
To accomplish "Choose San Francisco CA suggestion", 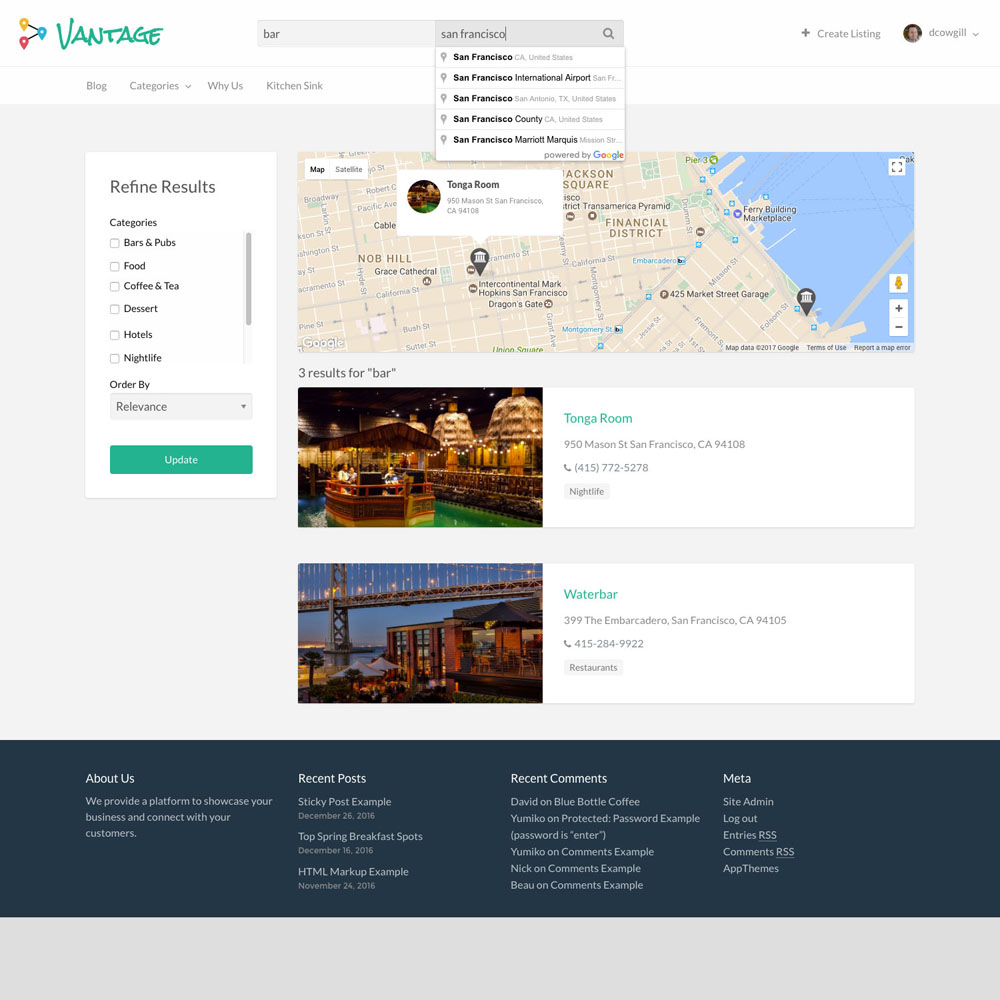I will [x=530, y=57].
